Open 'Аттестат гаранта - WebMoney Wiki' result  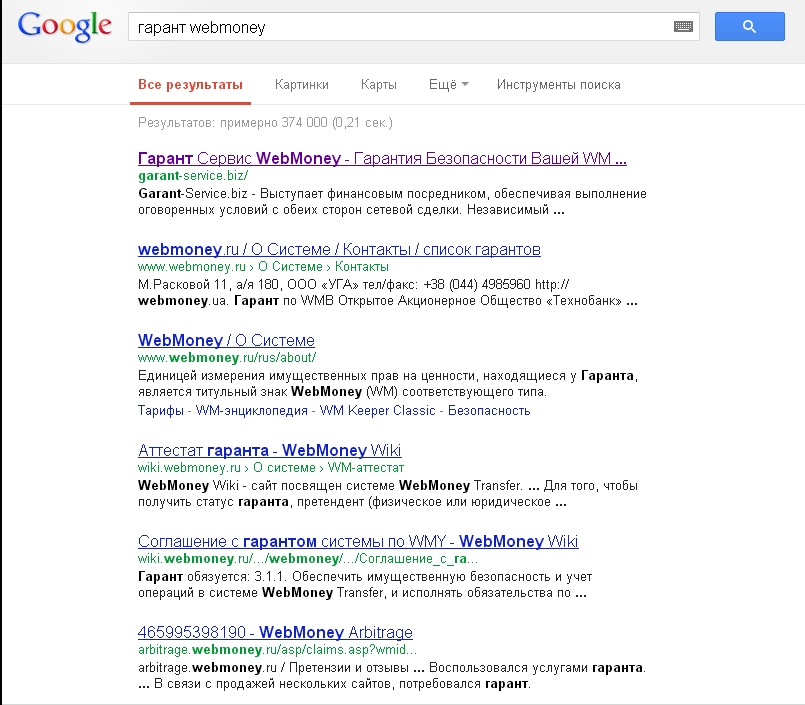click(269, 451)
